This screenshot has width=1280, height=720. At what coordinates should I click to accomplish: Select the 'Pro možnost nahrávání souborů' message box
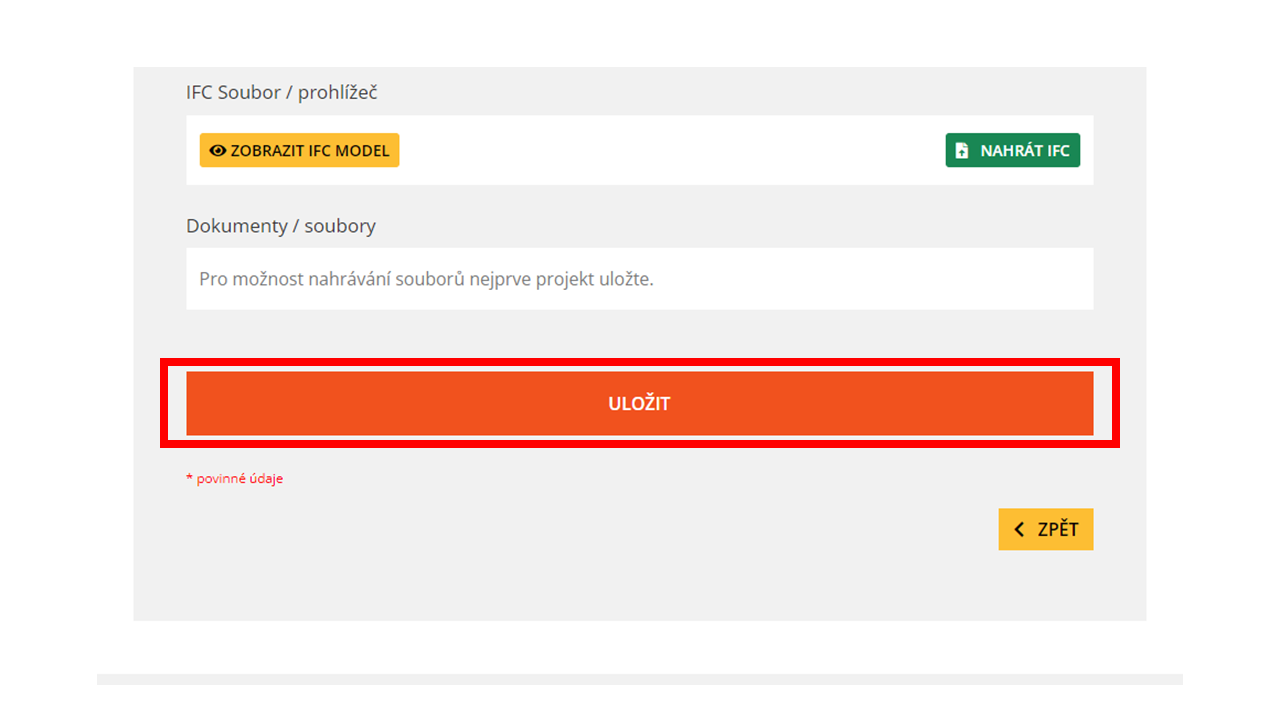[640, 279]
